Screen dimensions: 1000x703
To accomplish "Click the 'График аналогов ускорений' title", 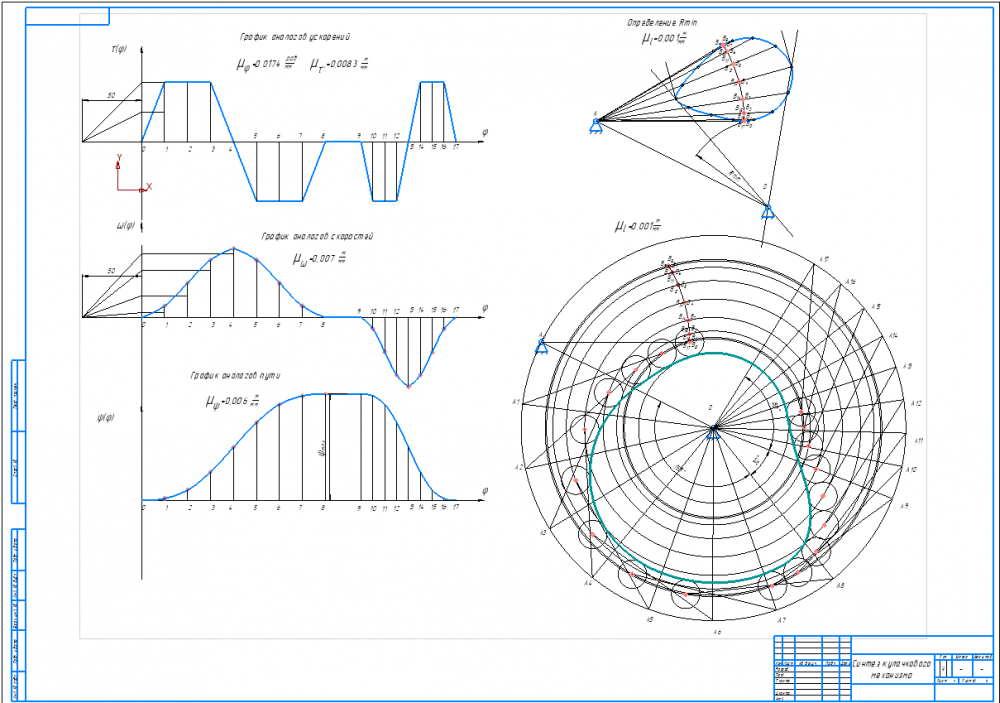I will [x=295, y=37].
